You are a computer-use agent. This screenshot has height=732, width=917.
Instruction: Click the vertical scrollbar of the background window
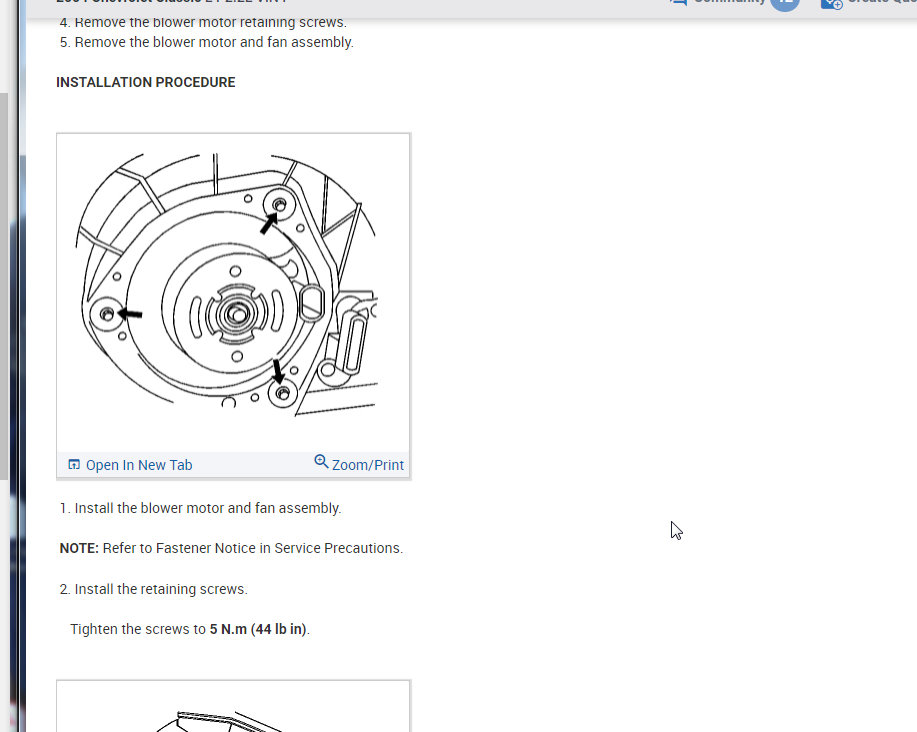4,286
